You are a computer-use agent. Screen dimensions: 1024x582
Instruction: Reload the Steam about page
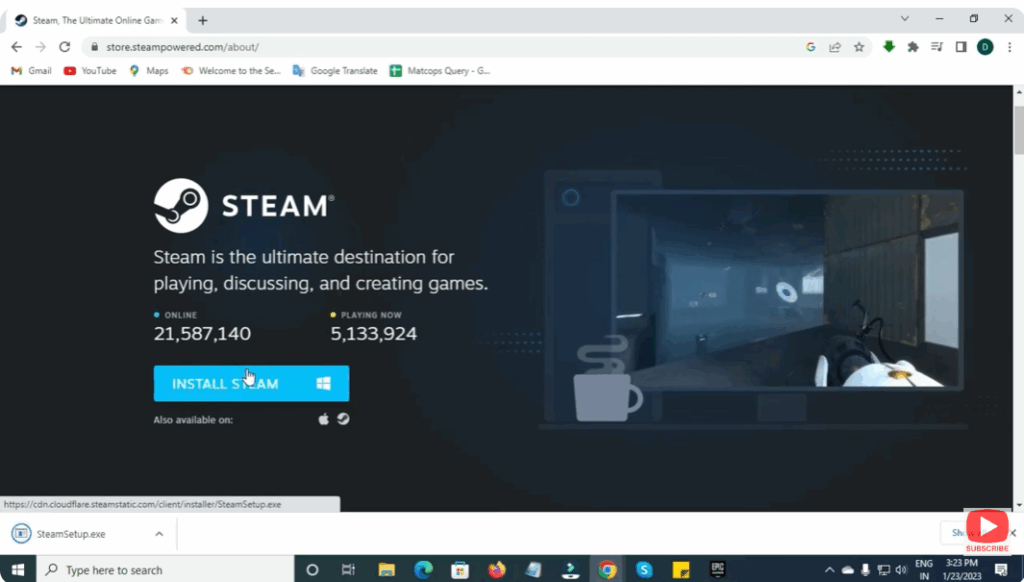click(x=65, y=46)
